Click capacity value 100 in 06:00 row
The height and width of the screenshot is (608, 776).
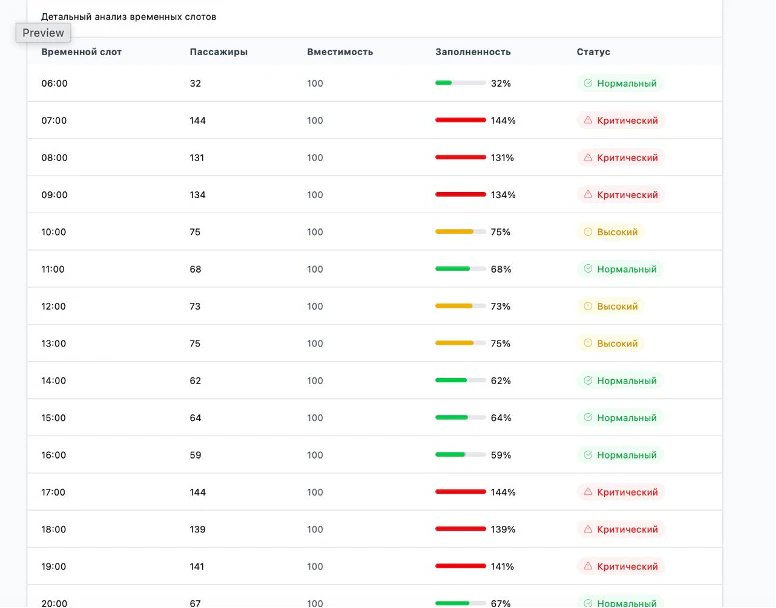(x=315, y=84)
